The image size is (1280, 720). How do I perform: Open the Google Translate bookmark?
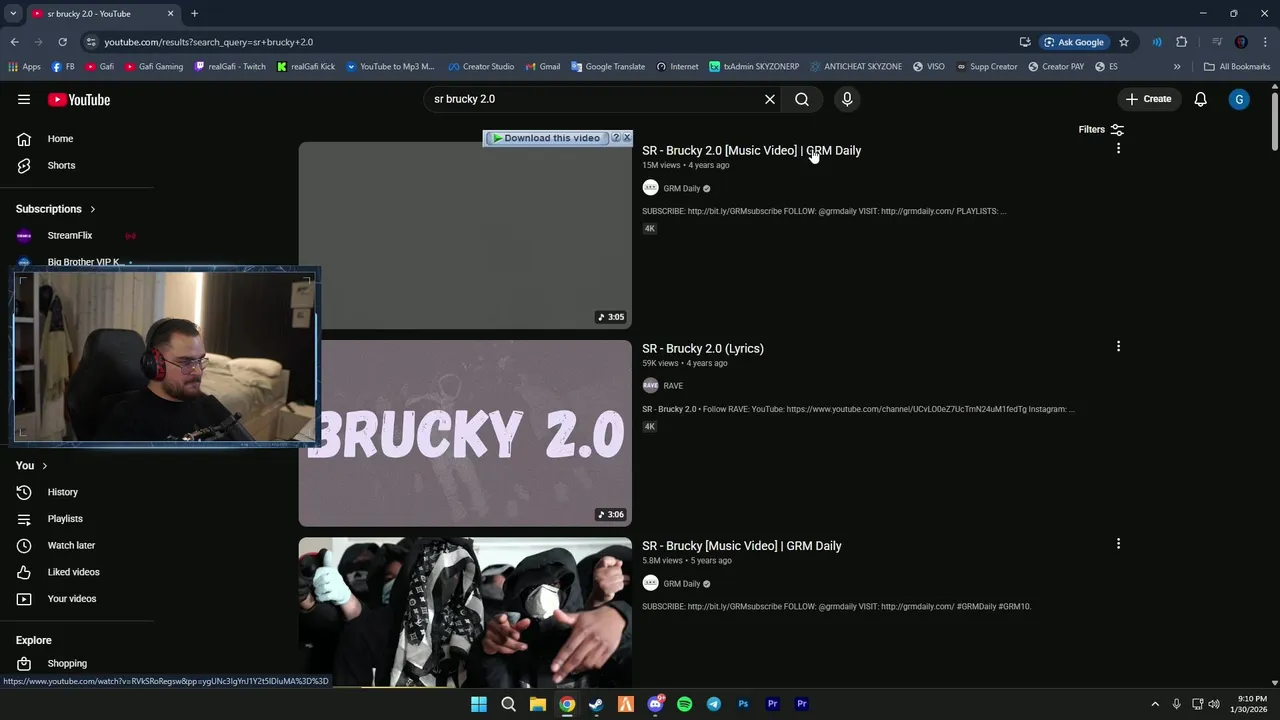[x=608, y=67]
